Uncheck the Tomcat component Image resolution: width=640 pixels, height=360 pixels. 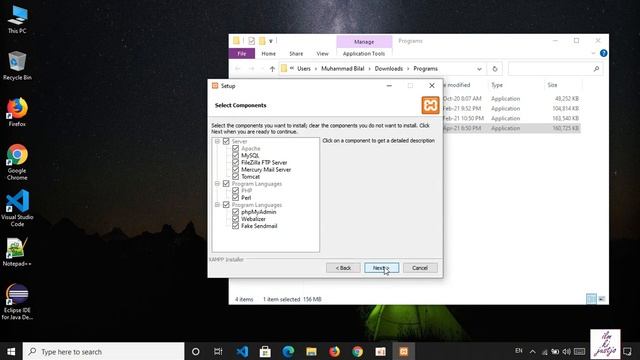click(x=236, y=176)
